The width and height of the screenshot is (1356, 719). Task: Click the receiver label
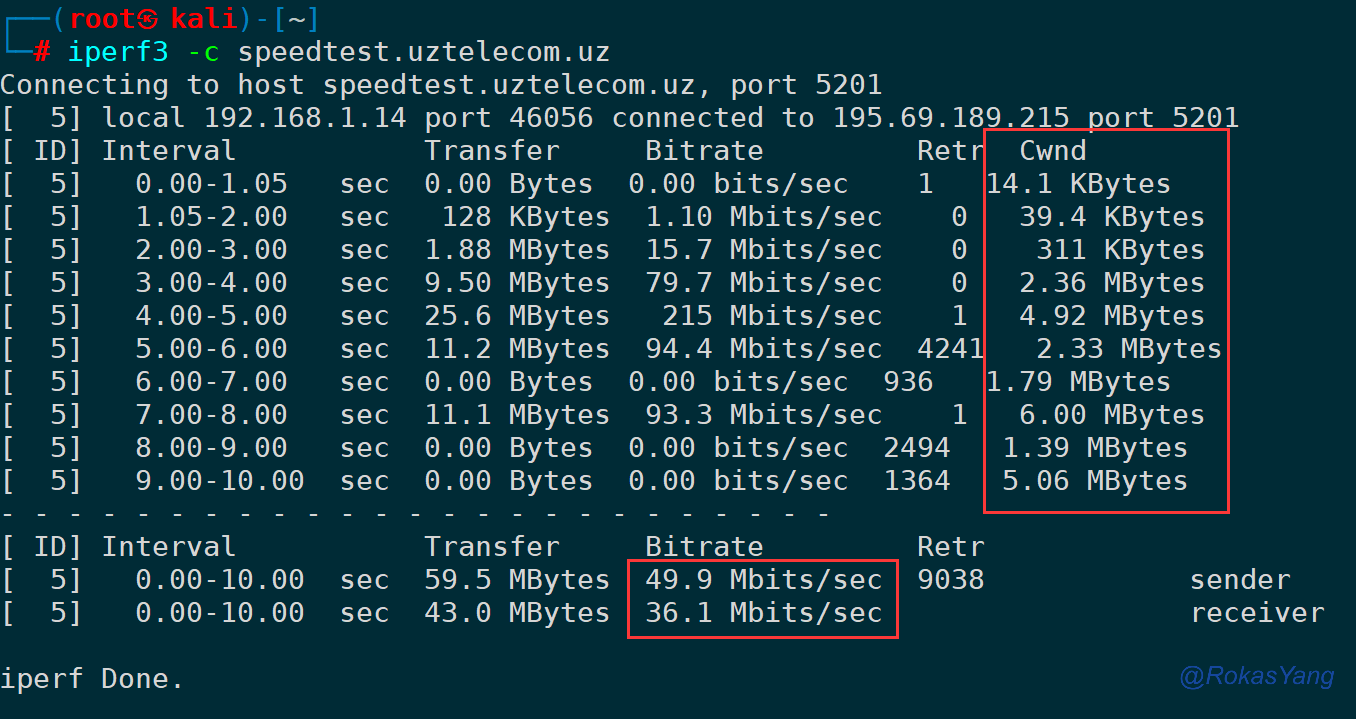tap(1257, 613)
